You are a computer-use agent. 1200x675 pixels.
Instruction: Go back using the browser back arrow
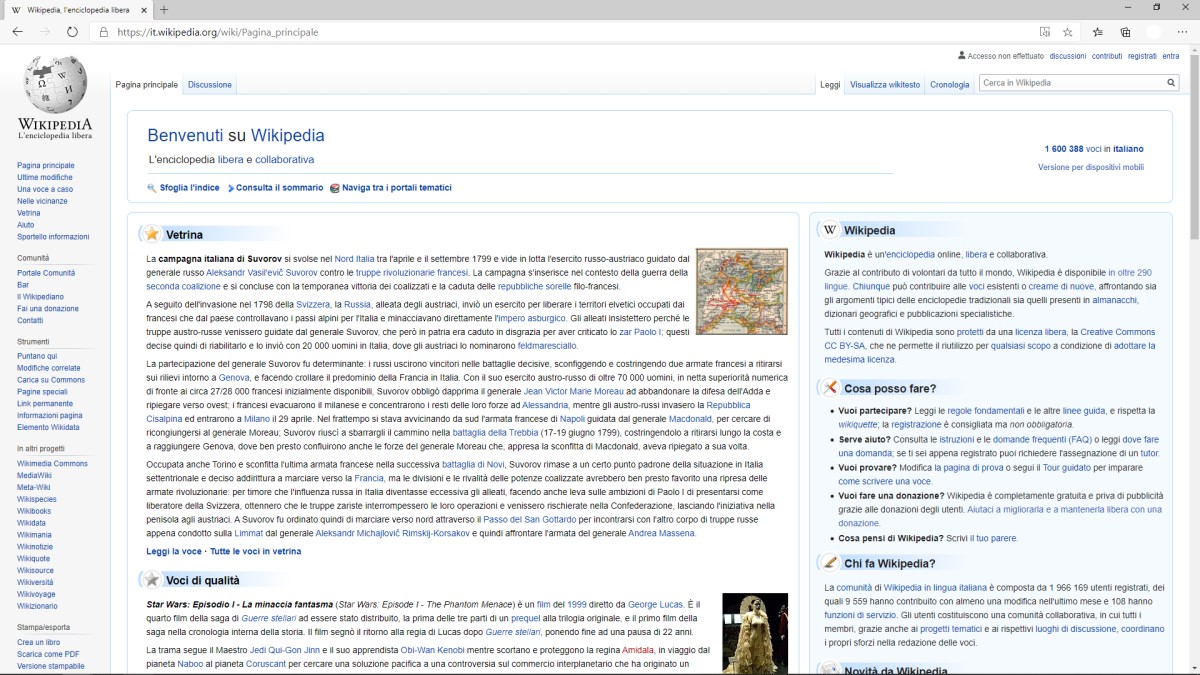(x=17, y=32)
